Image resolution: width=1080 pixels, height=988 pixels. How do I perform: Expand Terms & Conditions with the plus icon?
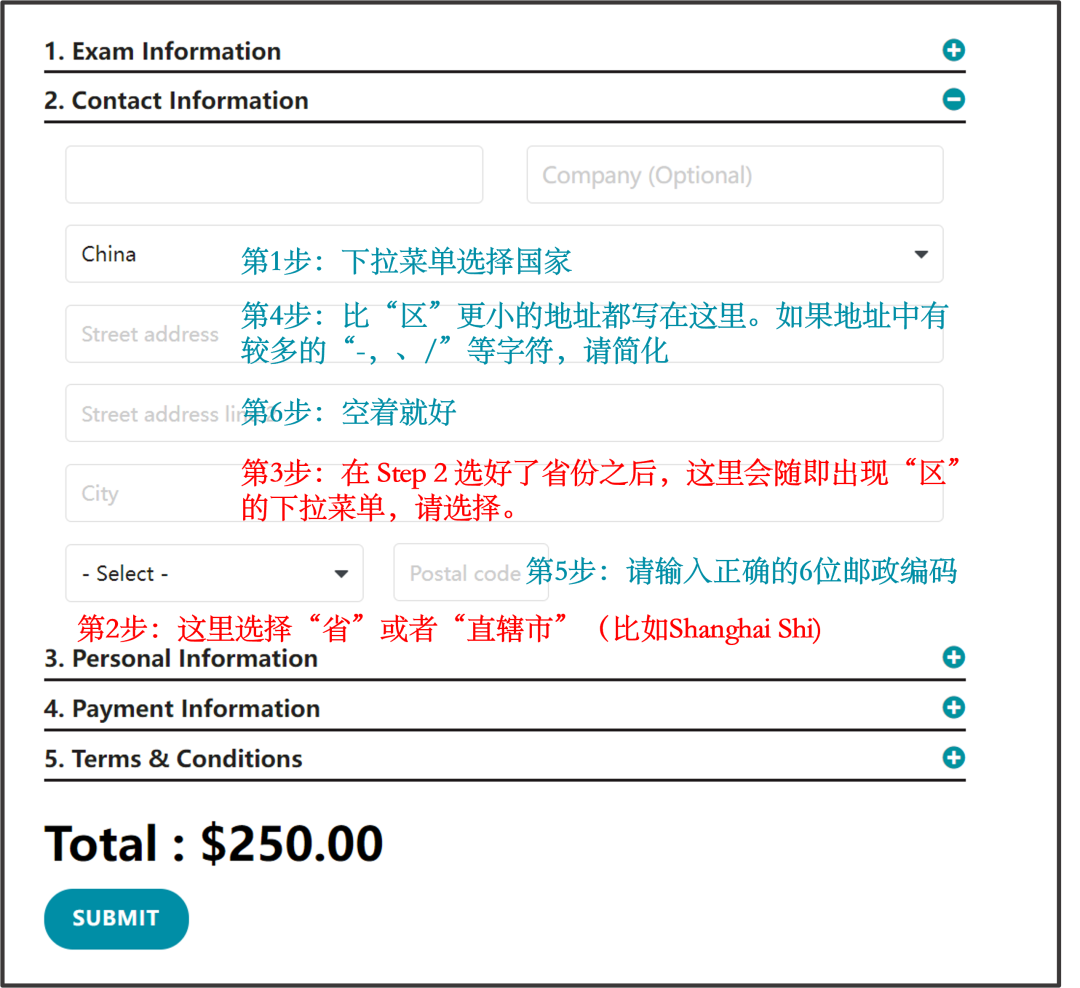click(x=953, y=758)
